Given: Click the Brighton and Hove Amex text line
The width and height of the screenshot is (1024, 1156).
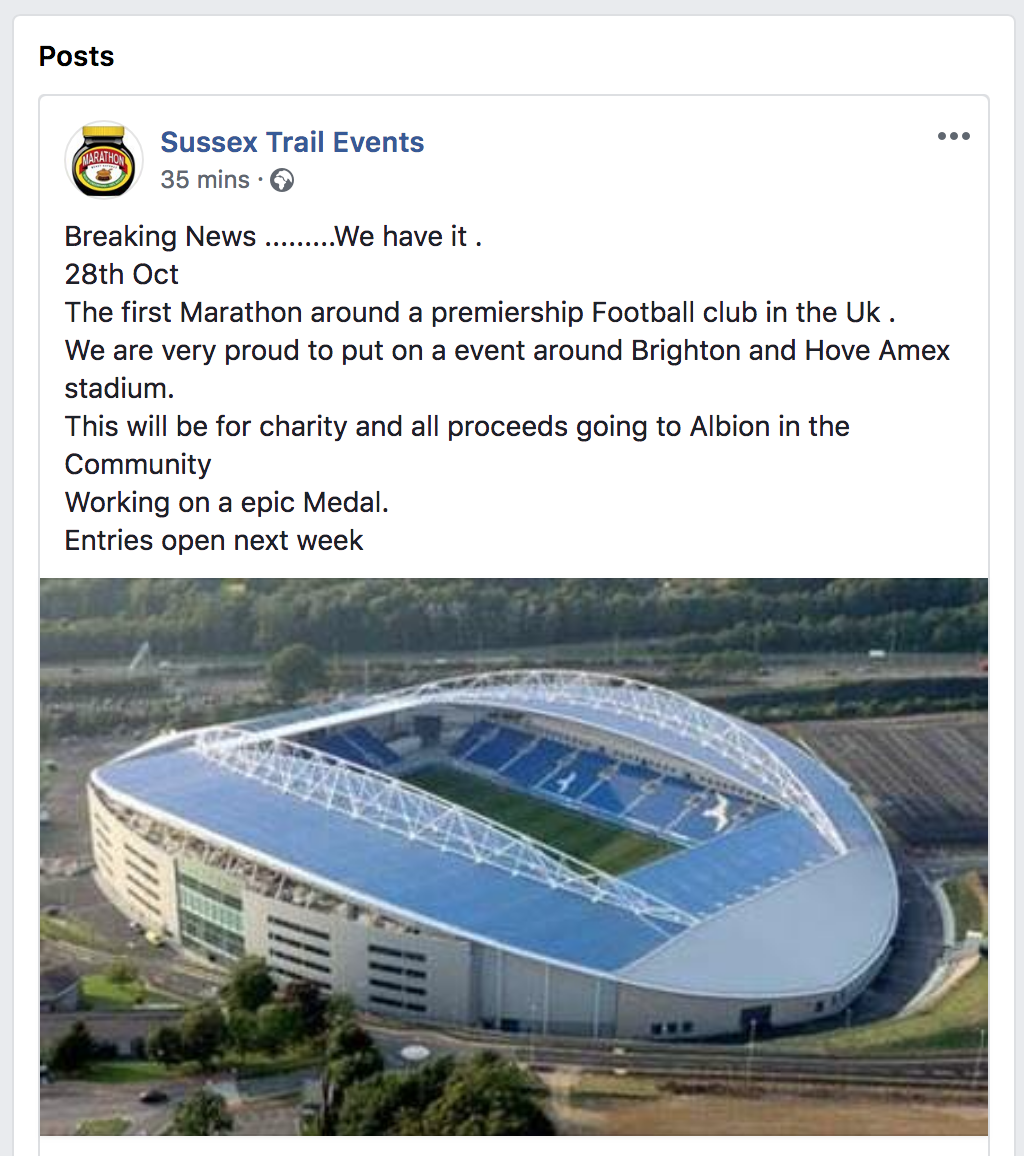Looking at the screenshot, I should [x=507, y=351].
